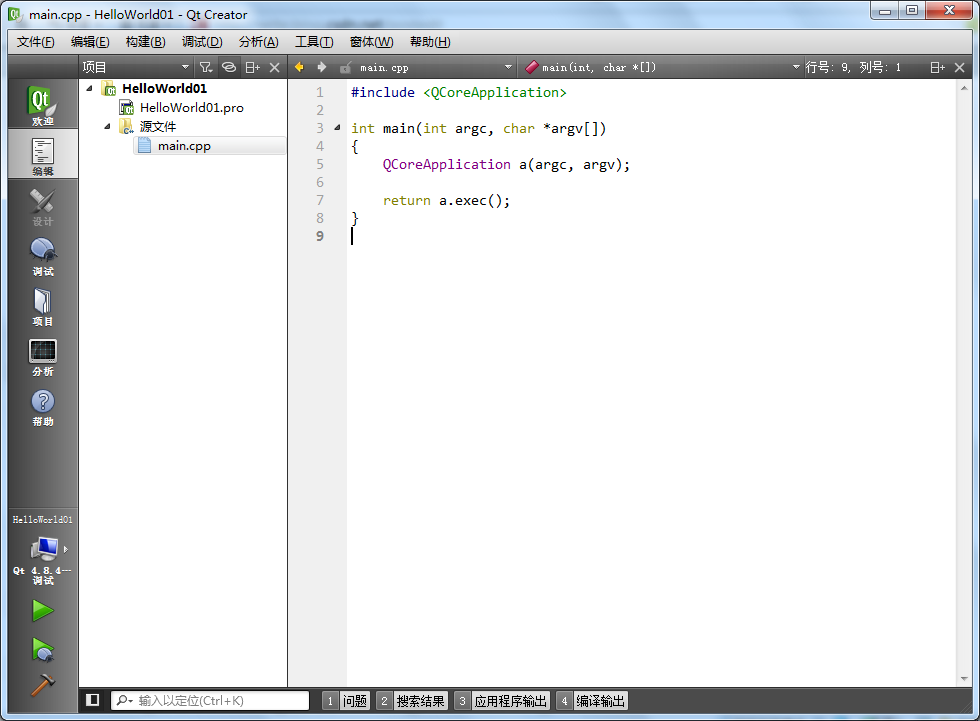Select main.cpp in the project tree
The height and width of the screenshot is (721, 980).
184,146
